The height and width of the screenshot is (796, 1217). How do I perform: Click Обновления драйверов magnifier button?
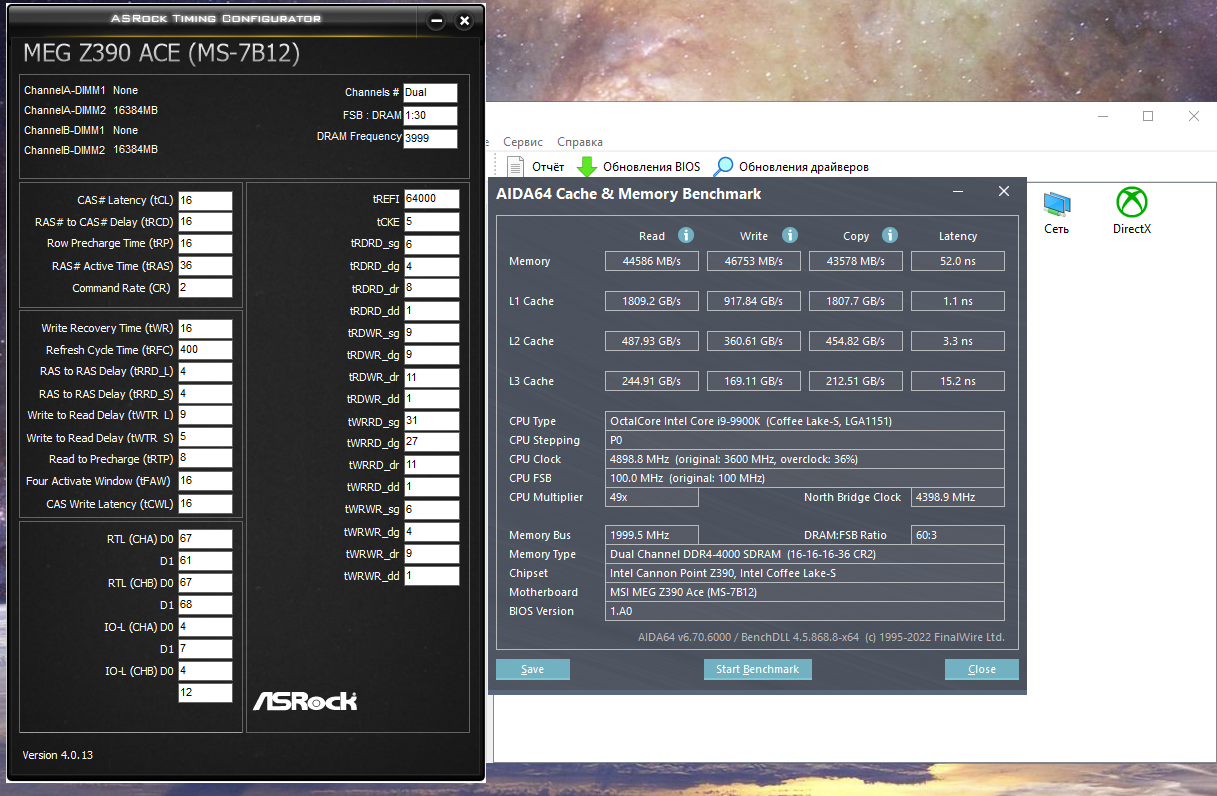(x=791, y=167)
